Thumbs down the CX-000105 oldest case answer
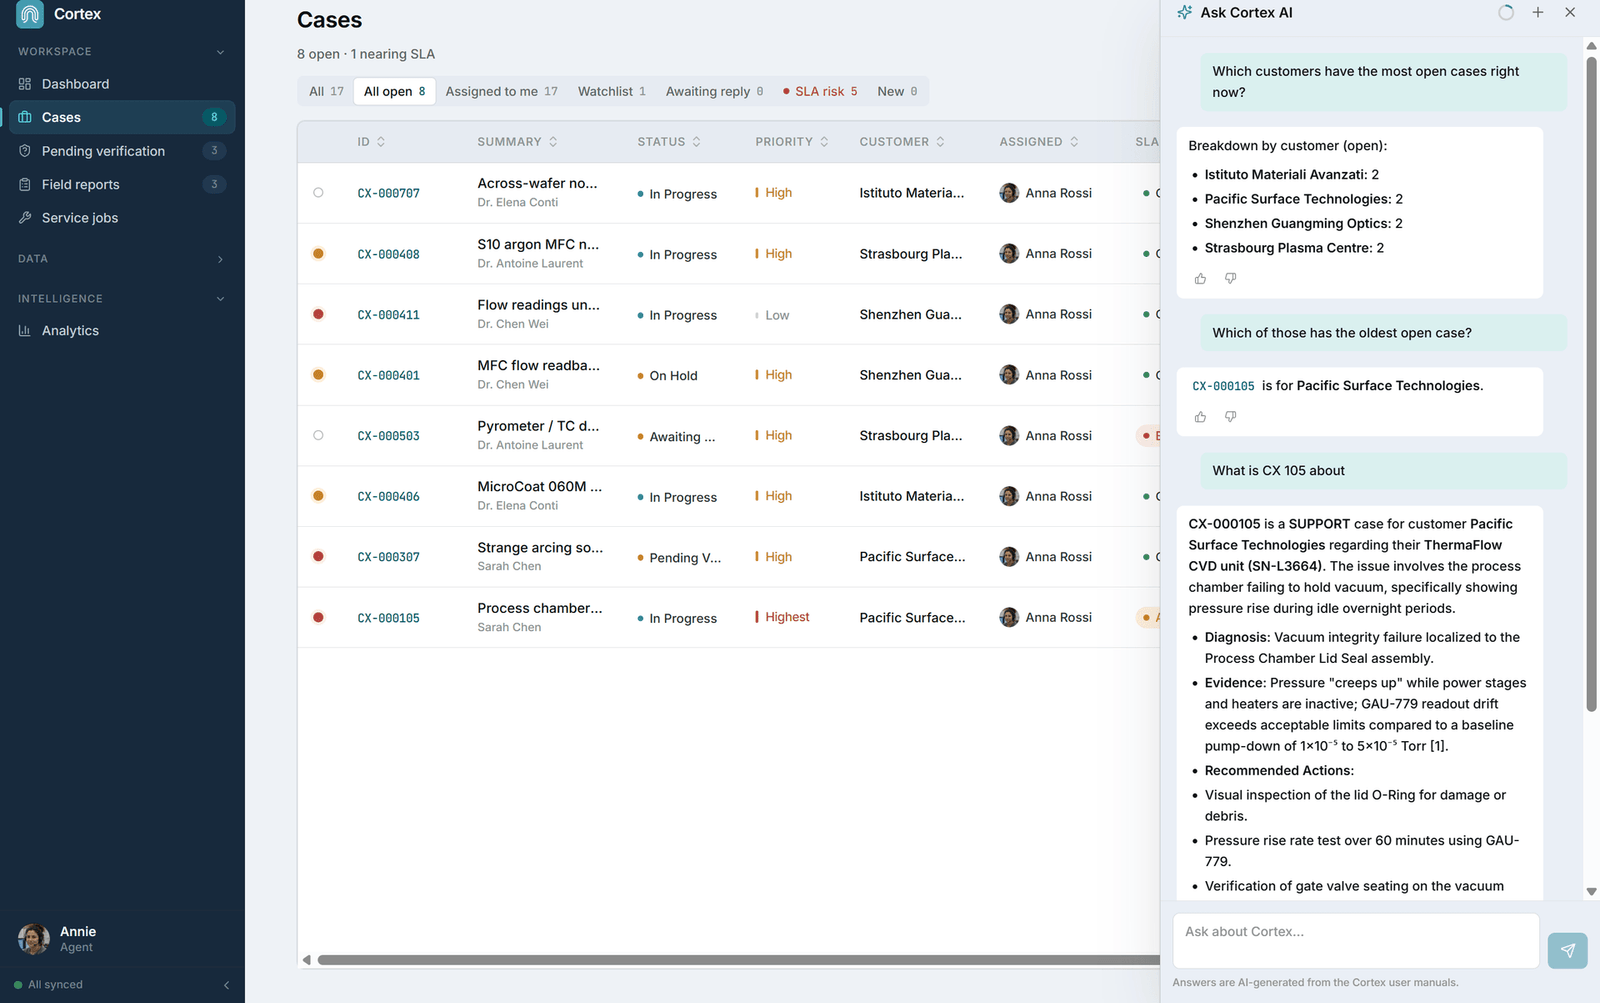This screenshot has height=1003, width=1600. click(1230, 417)
